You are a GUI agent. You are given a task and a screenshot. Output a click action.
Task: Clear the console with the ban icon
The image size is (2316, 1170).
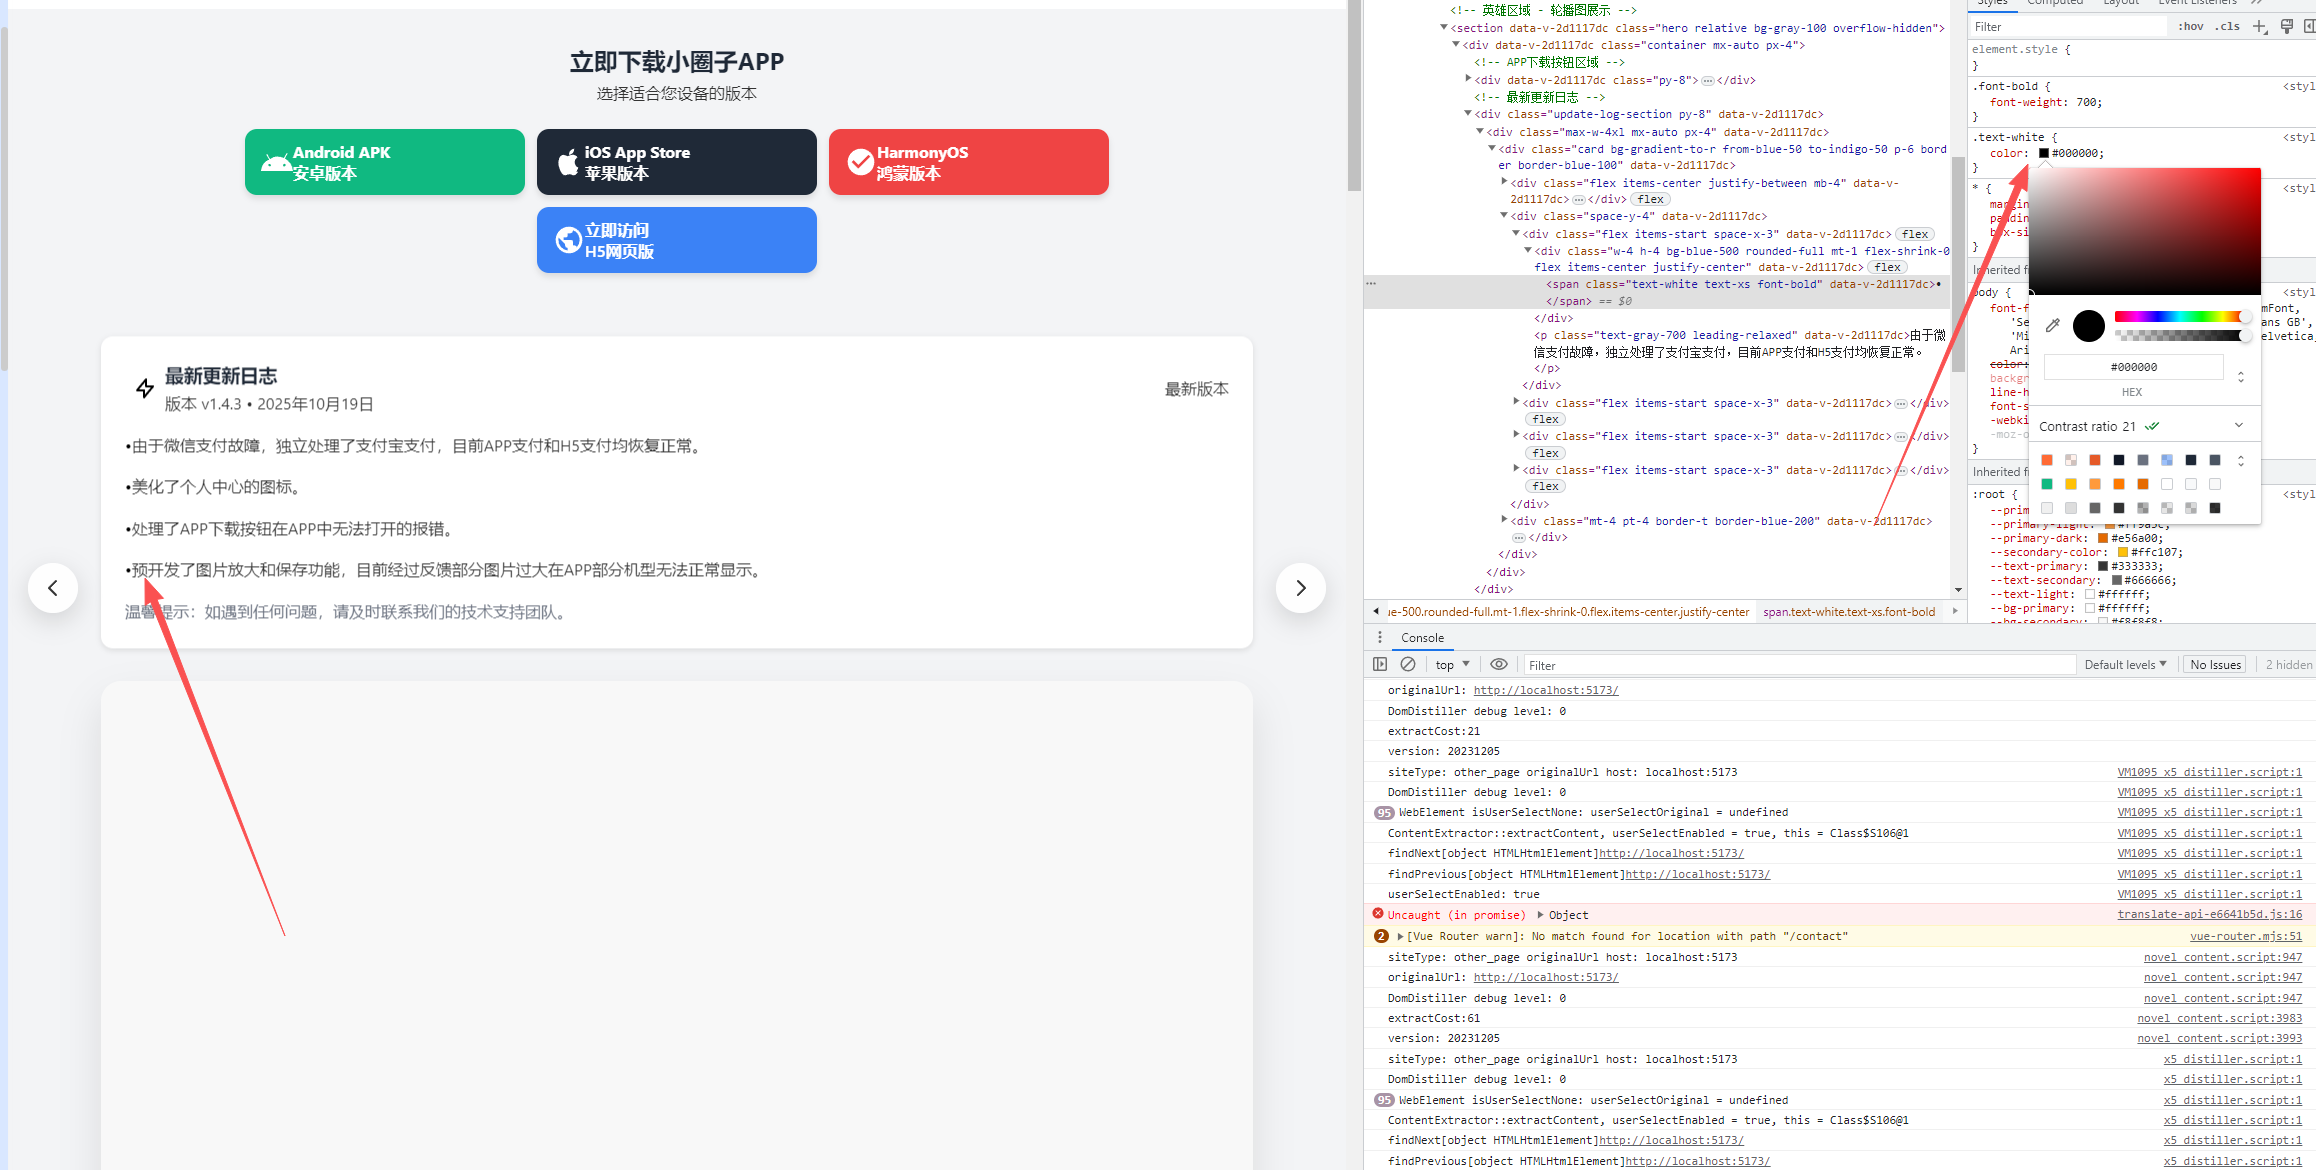tap(1408, 664)
